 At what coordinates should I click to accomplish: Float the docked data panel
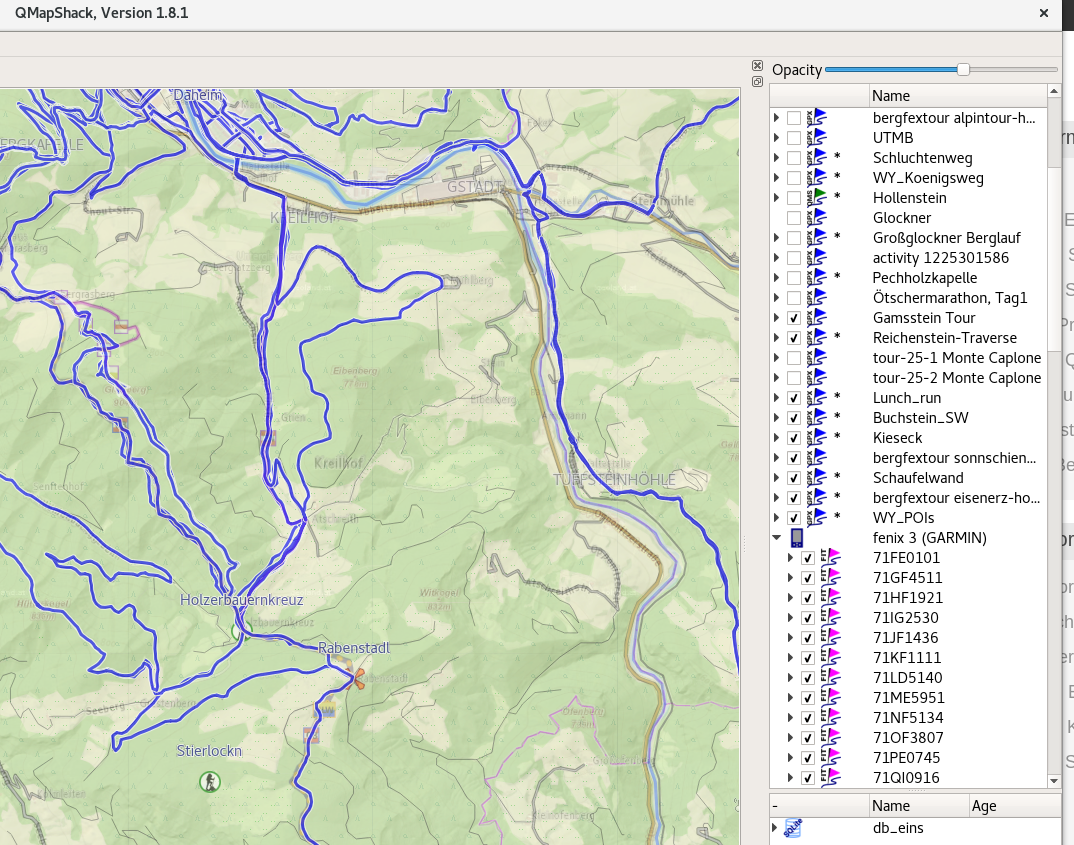pos(757,81)
